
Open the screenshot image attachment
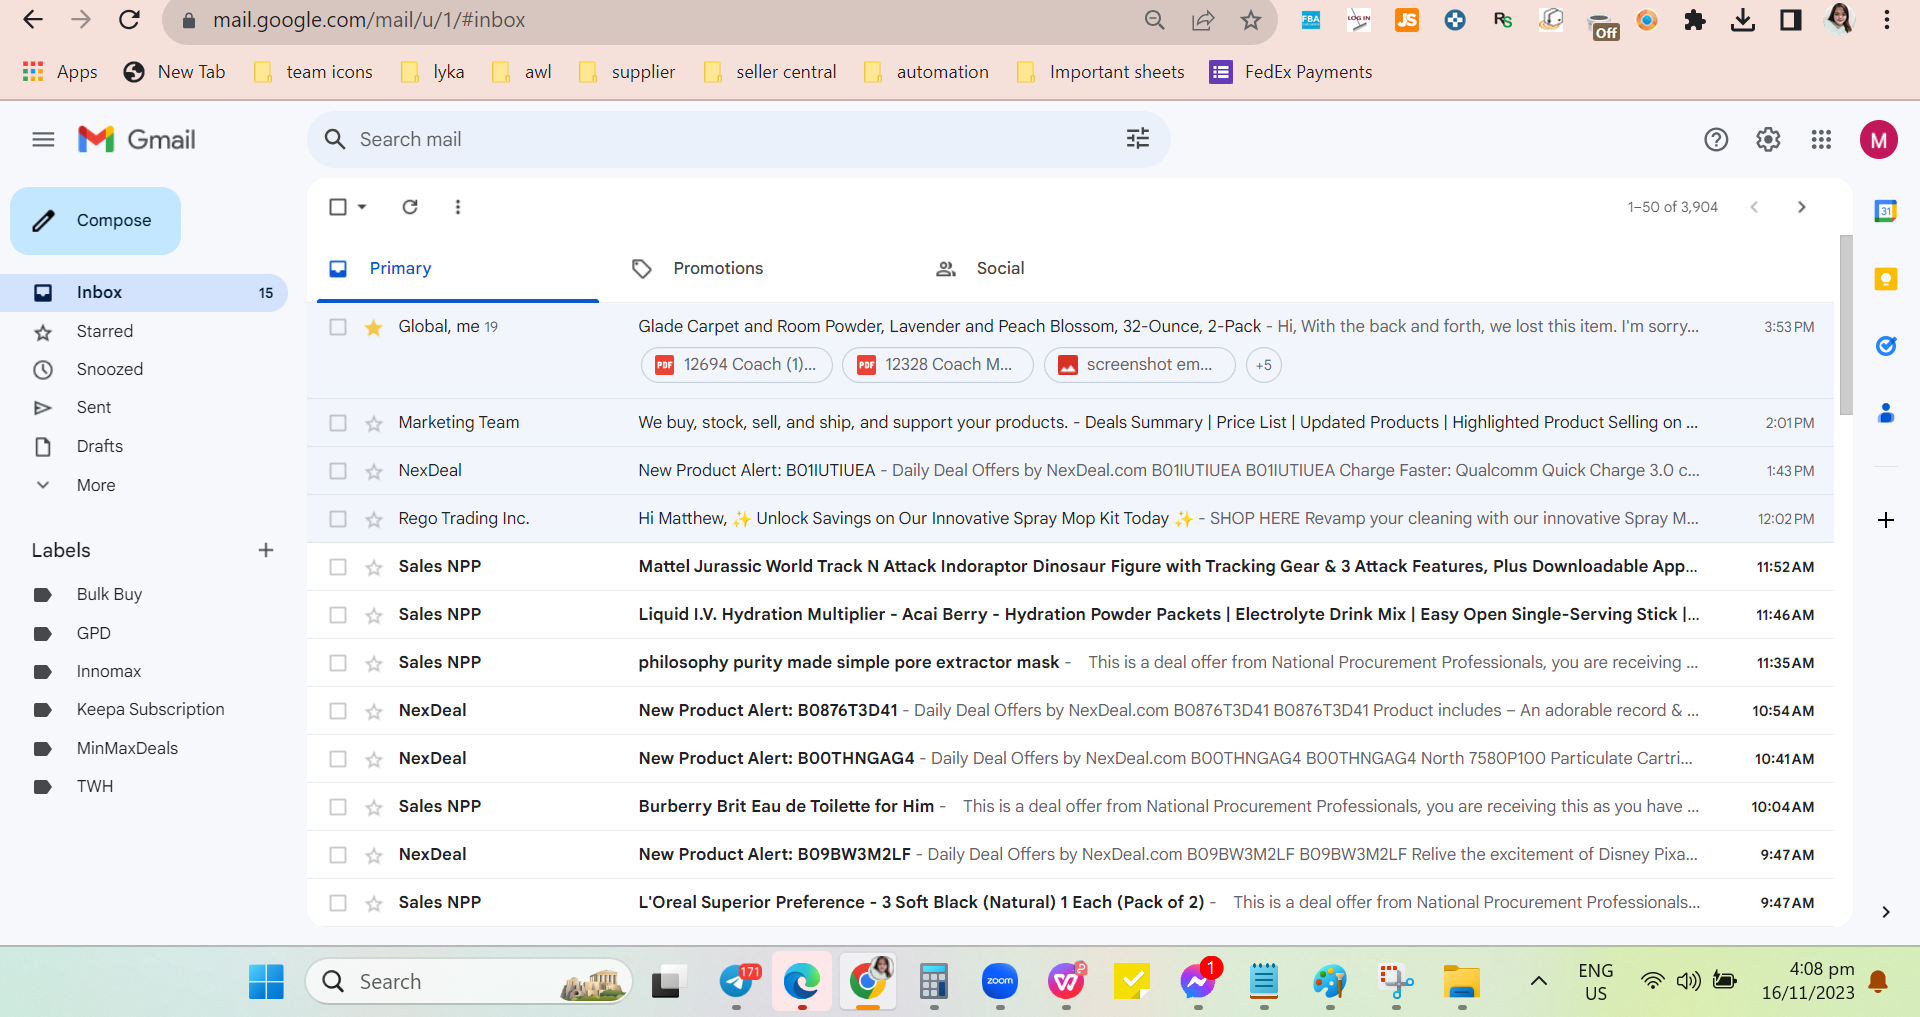click(1139, 365)
